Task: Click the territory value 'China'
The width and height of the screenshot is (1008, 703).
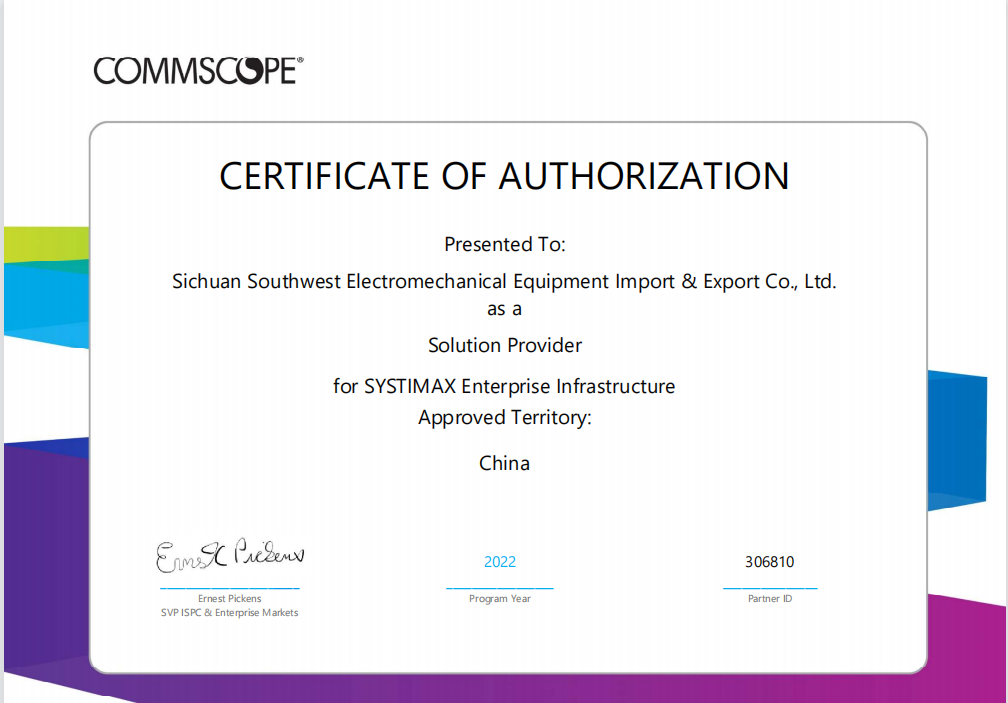Action: coord(504,463)
